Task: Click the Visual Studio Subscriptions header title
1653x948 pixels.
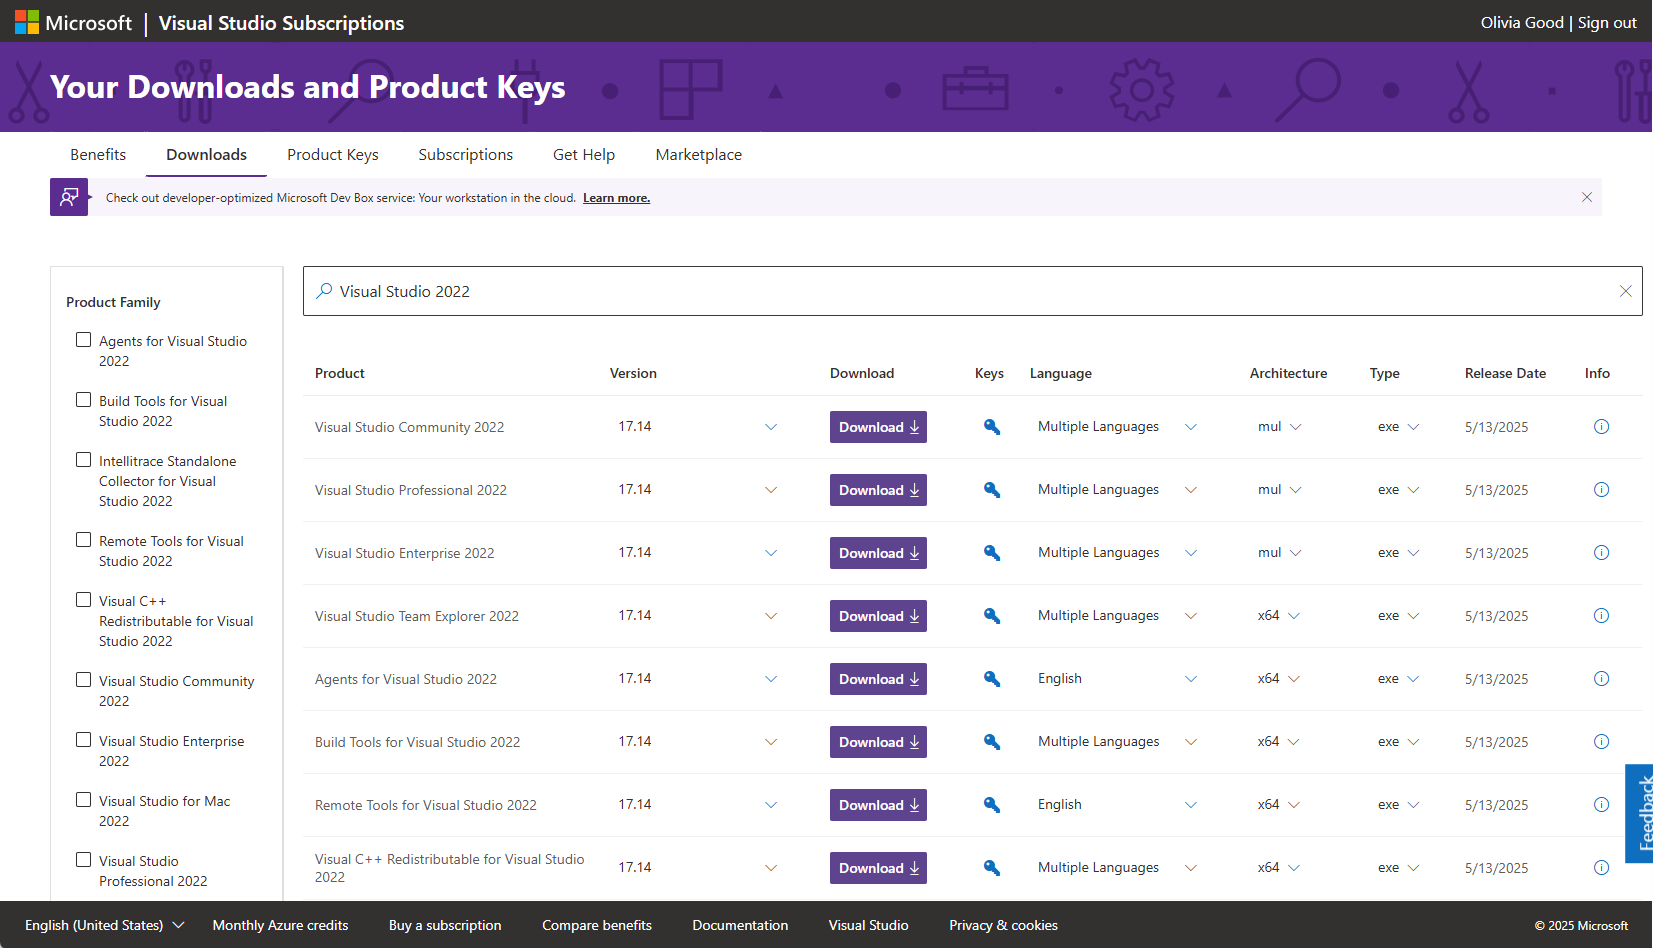Action: pos(281,23)
